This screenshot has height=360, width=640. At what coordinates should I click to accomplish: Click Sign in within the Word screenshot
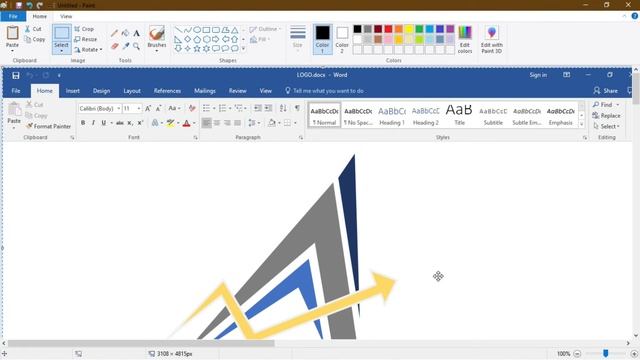coord(538,75)
